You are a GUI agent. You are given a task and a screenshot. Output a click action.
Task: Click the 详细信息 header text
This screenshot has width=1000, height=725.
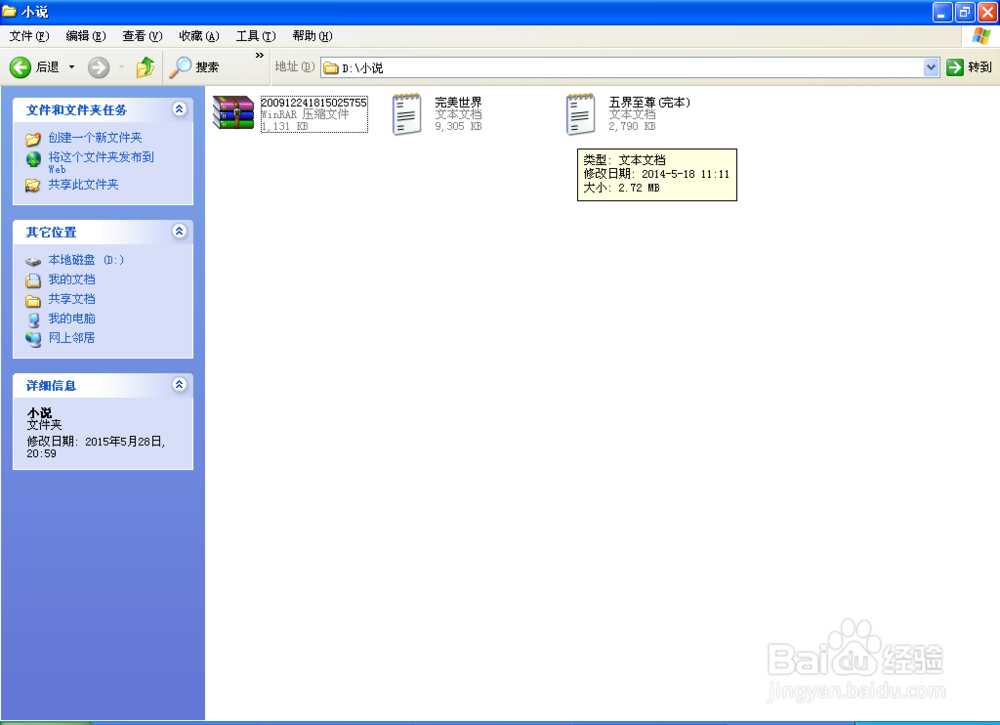[51, 386]
